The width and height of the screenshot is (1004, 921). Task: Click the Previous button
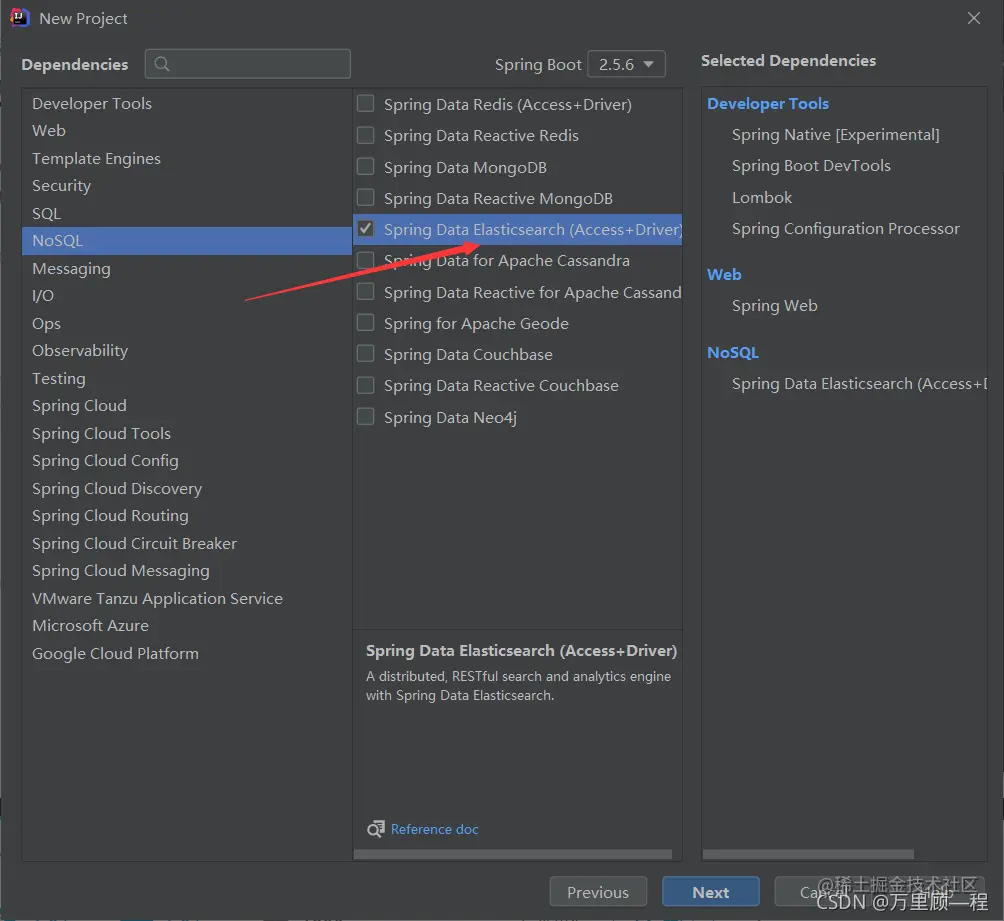click(x=598, y=892)
